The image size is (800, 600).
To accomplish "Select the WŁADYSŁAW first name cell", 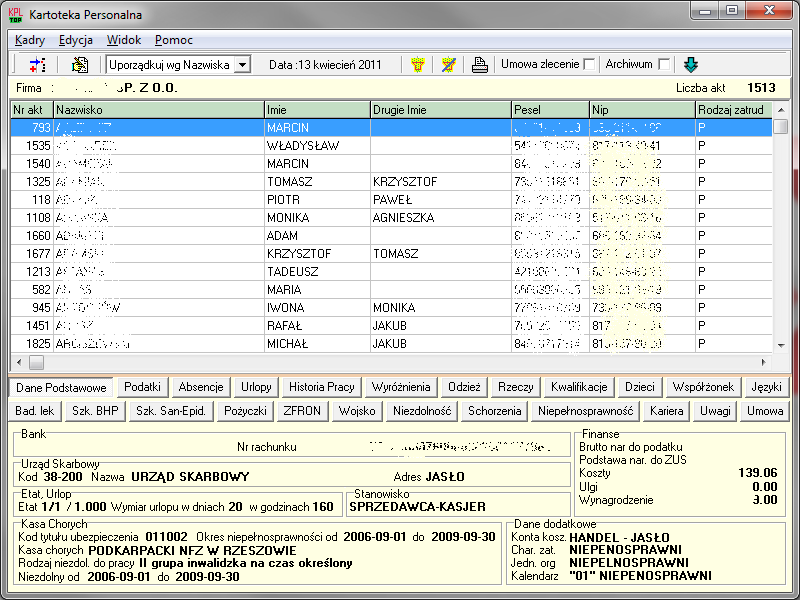I will [x=317, y=146].
